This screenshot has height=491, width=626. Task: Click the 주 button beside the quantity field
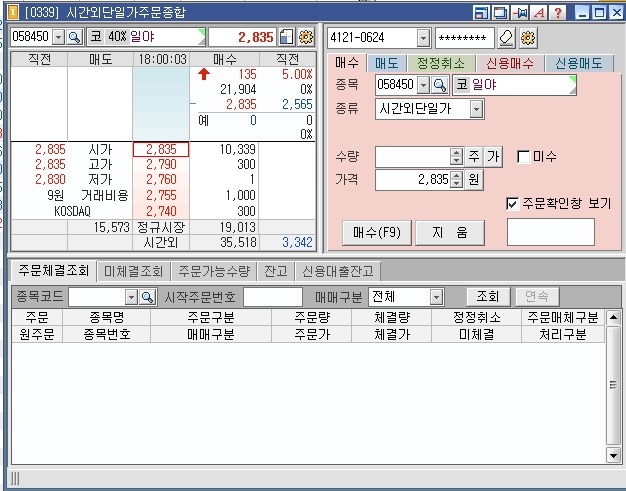pyautogui.click(x=474, y=156)
